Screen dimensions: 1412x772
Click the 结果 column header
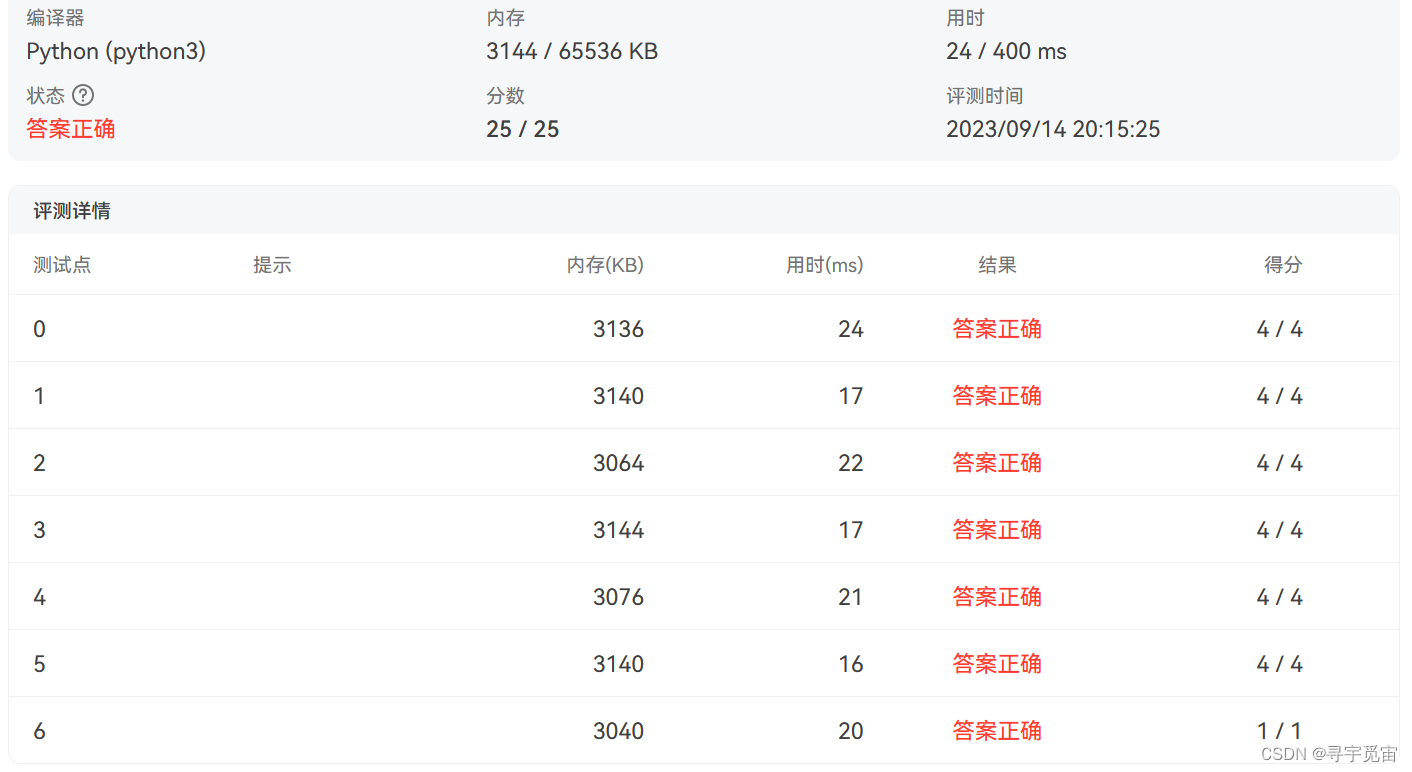(x=997, y=265)
